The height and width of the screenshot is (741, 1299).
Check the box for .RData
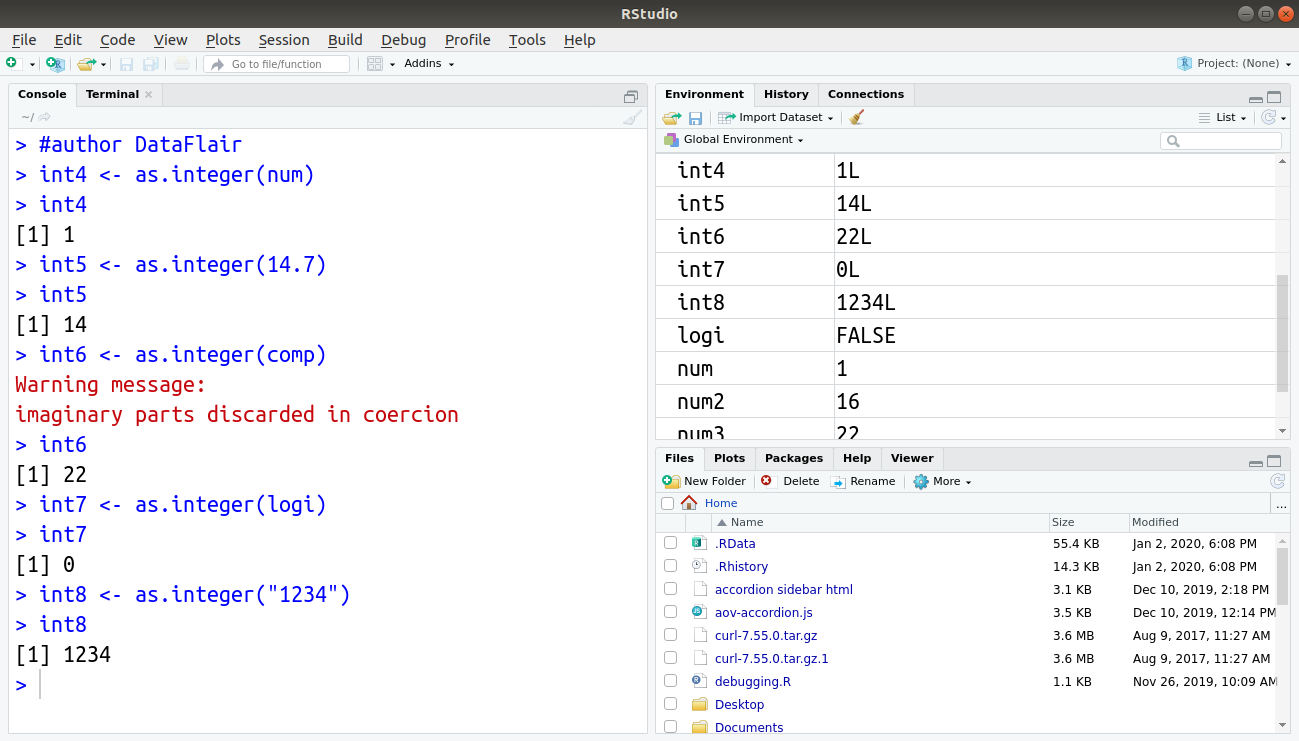pyautogui.click(x=670, y=543)
